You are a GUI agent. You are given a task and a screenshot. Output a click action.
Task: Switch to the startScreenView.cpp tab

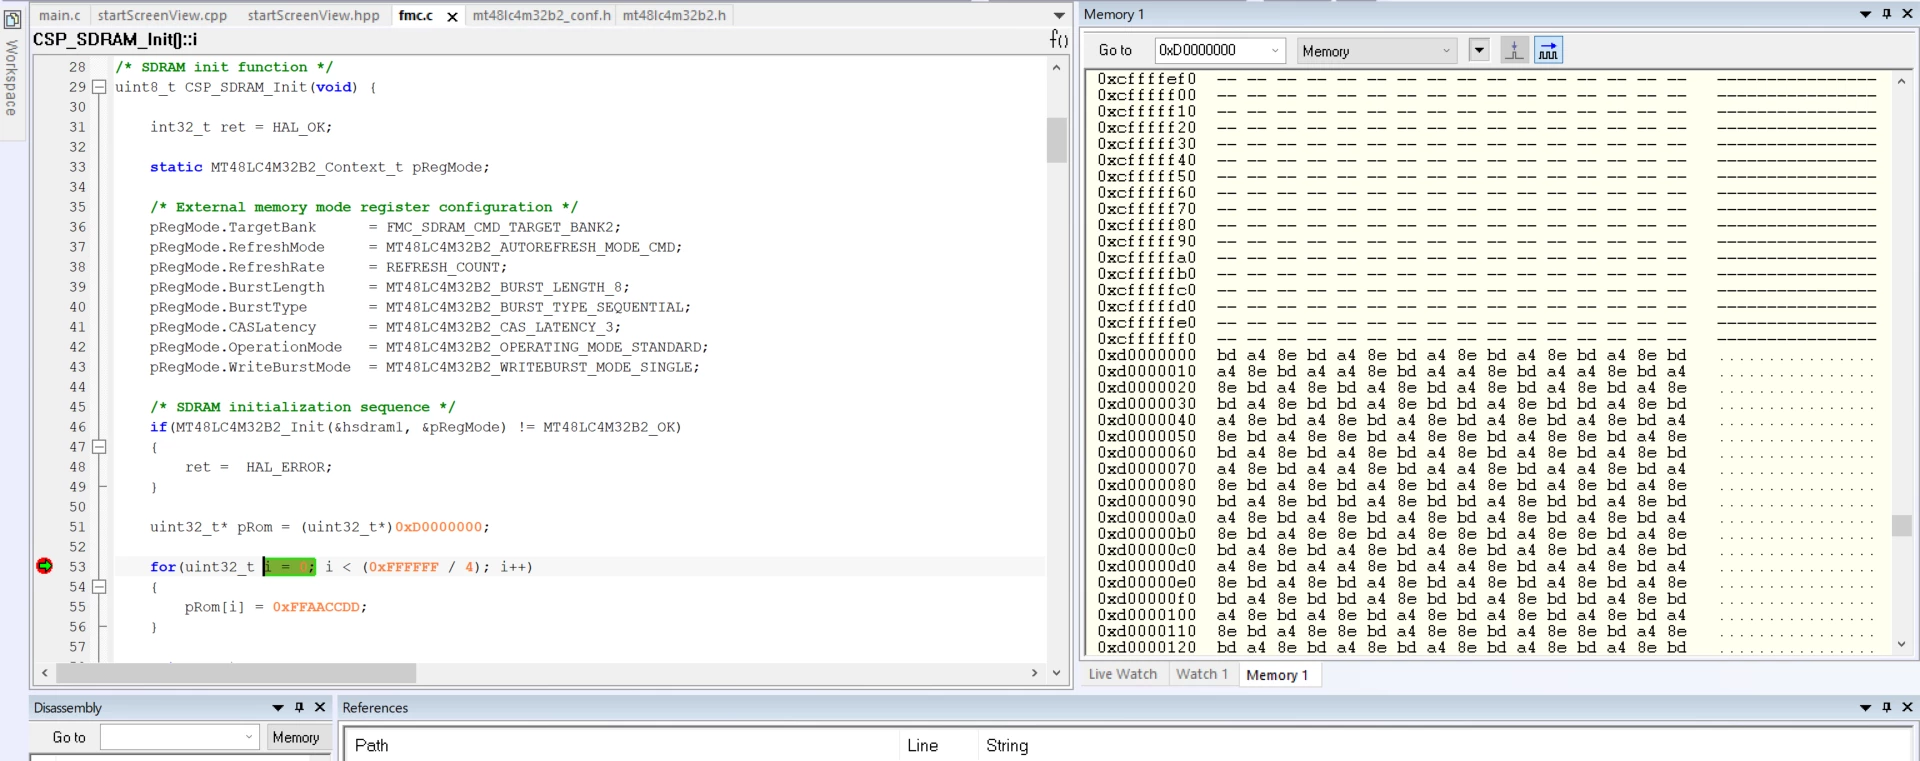[162, 15]
